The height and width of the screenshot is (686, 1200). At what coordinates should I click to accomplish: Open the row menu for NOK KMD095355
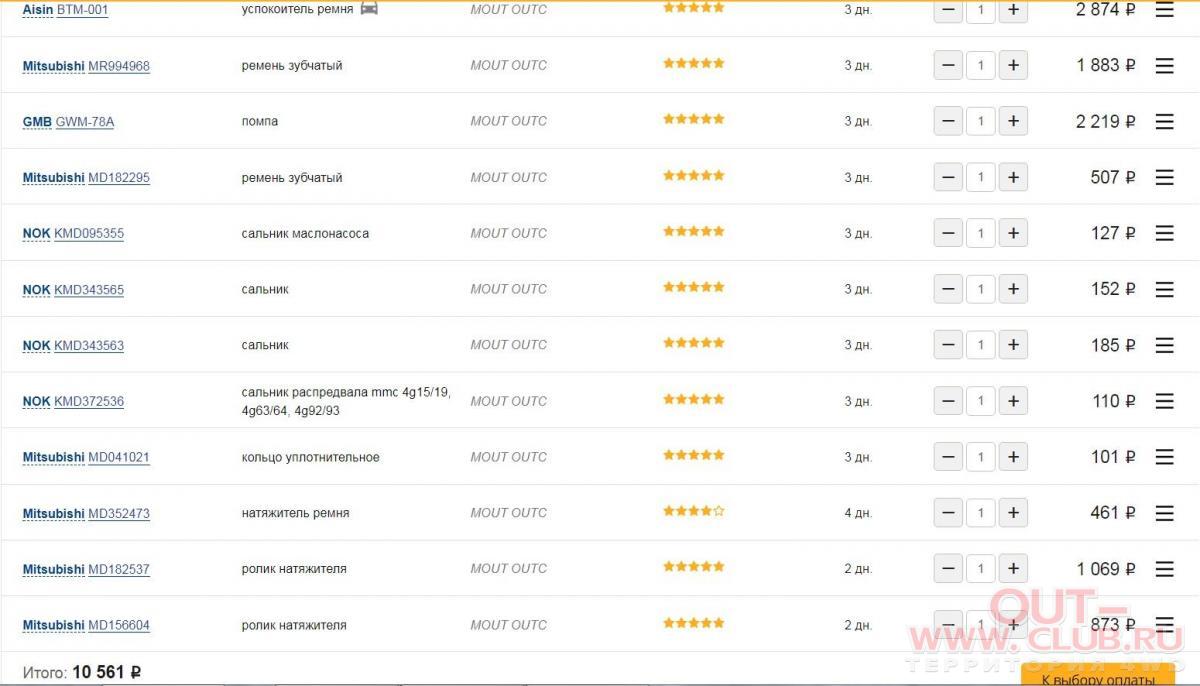click(1164, 233)
